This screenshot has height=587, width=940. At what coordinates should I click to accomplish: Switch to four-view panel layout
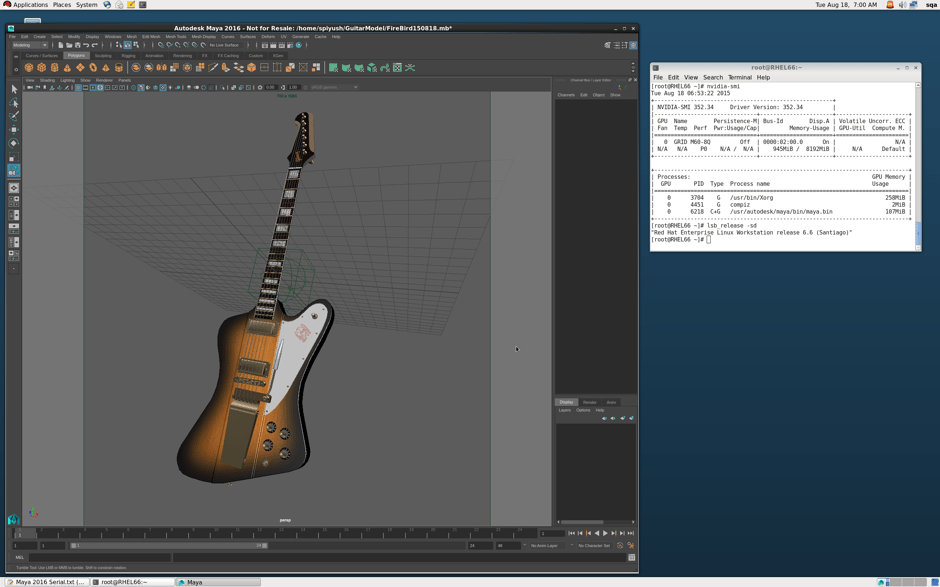(x=14, y=201)
